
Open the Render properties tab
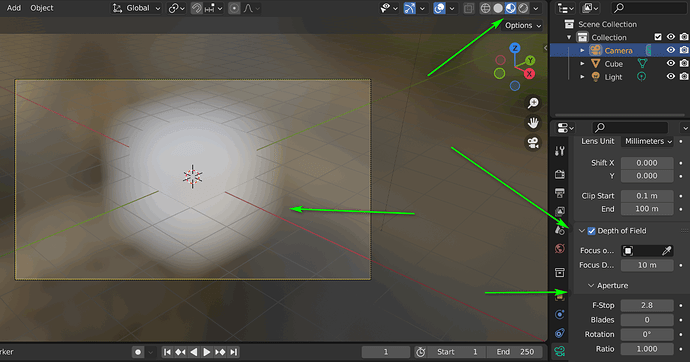(560, 174)
